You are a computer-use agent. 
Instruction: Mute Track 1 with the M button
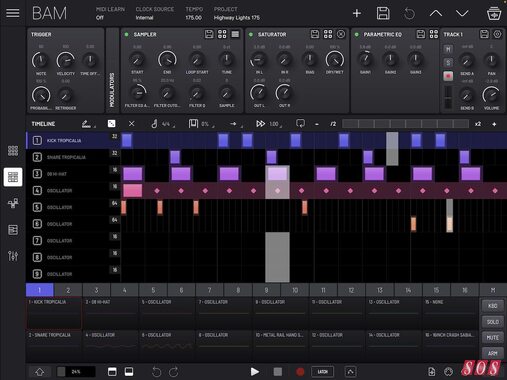[448, 49]
